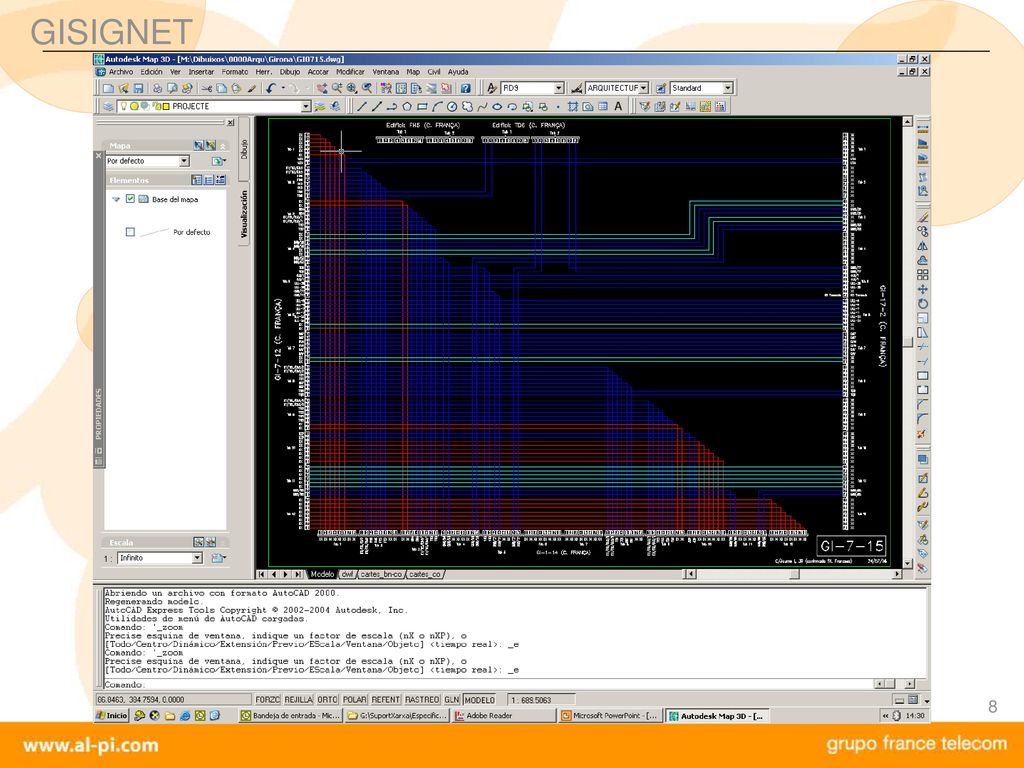The height and width of the screenshot is (768, 1024).
Task: Open the RD9 text style dropdown
Action: point(559,88)
